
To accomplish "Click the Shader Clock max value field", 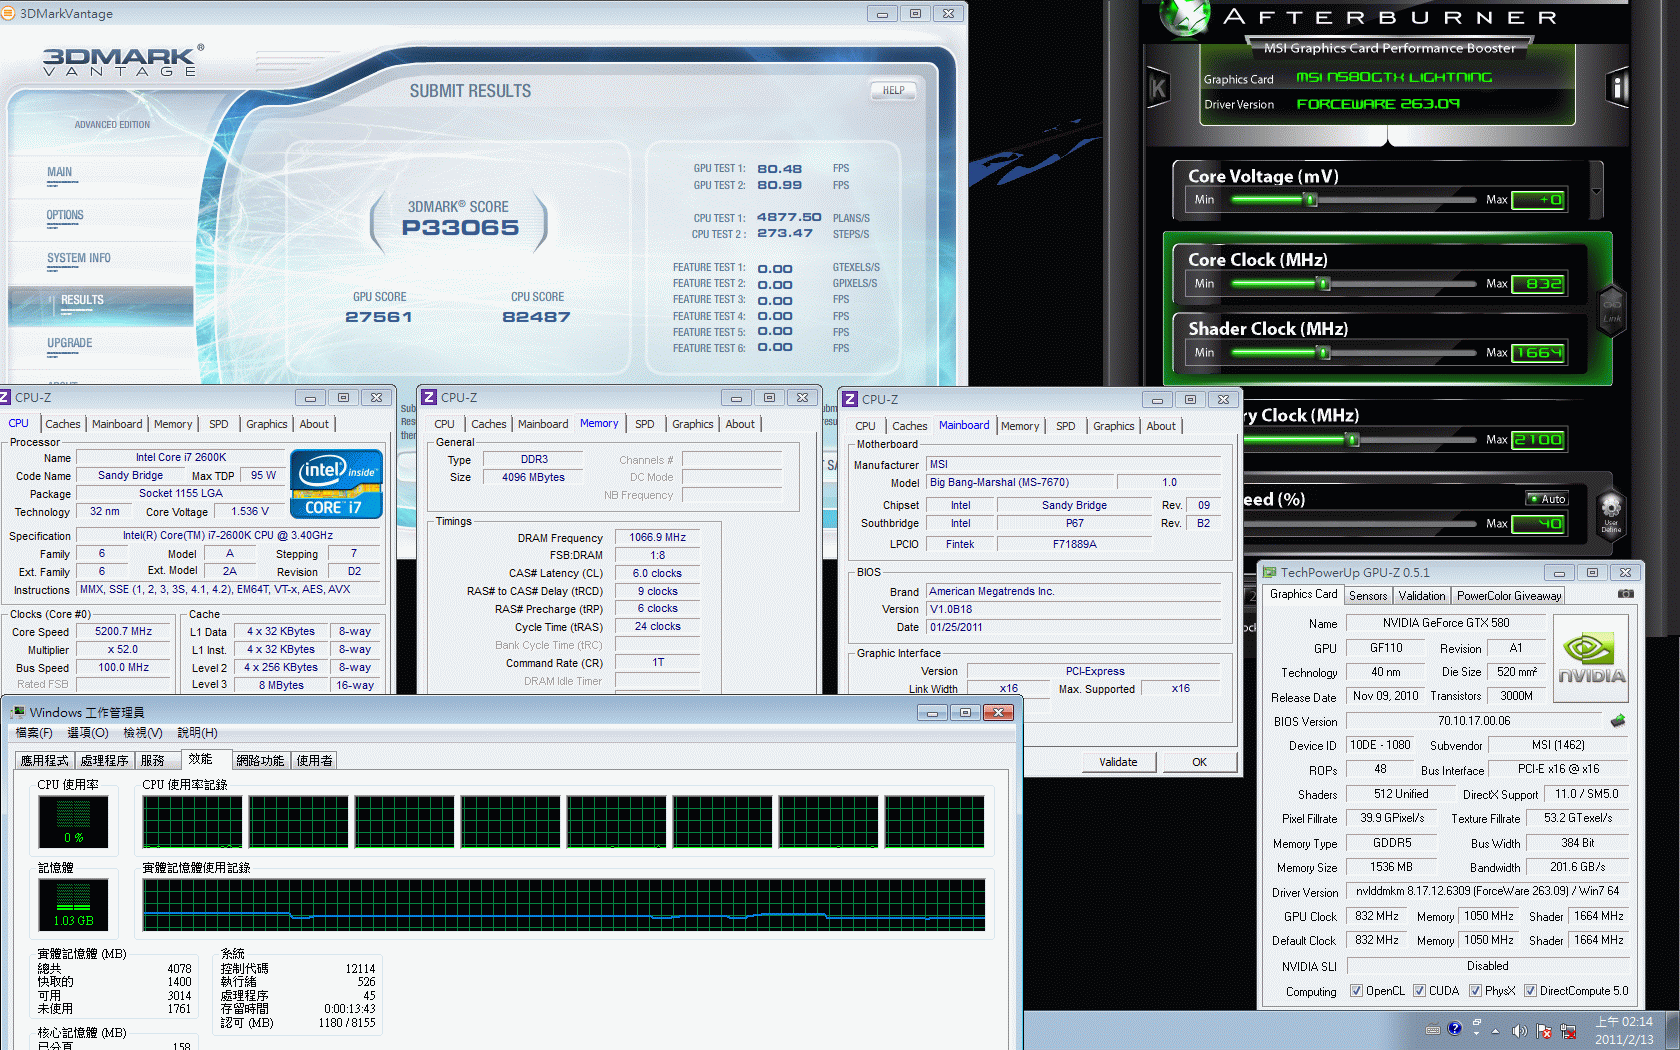I will pyautogui.click(x=1538, y=353).
